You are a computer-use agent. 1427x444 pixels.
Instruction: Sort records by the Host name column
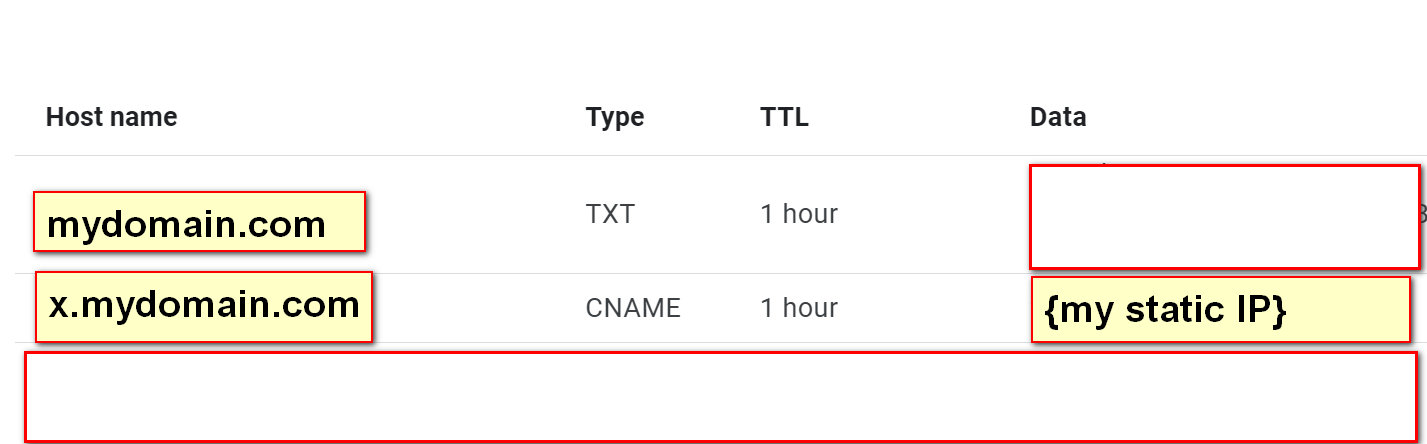coord(111,117)
